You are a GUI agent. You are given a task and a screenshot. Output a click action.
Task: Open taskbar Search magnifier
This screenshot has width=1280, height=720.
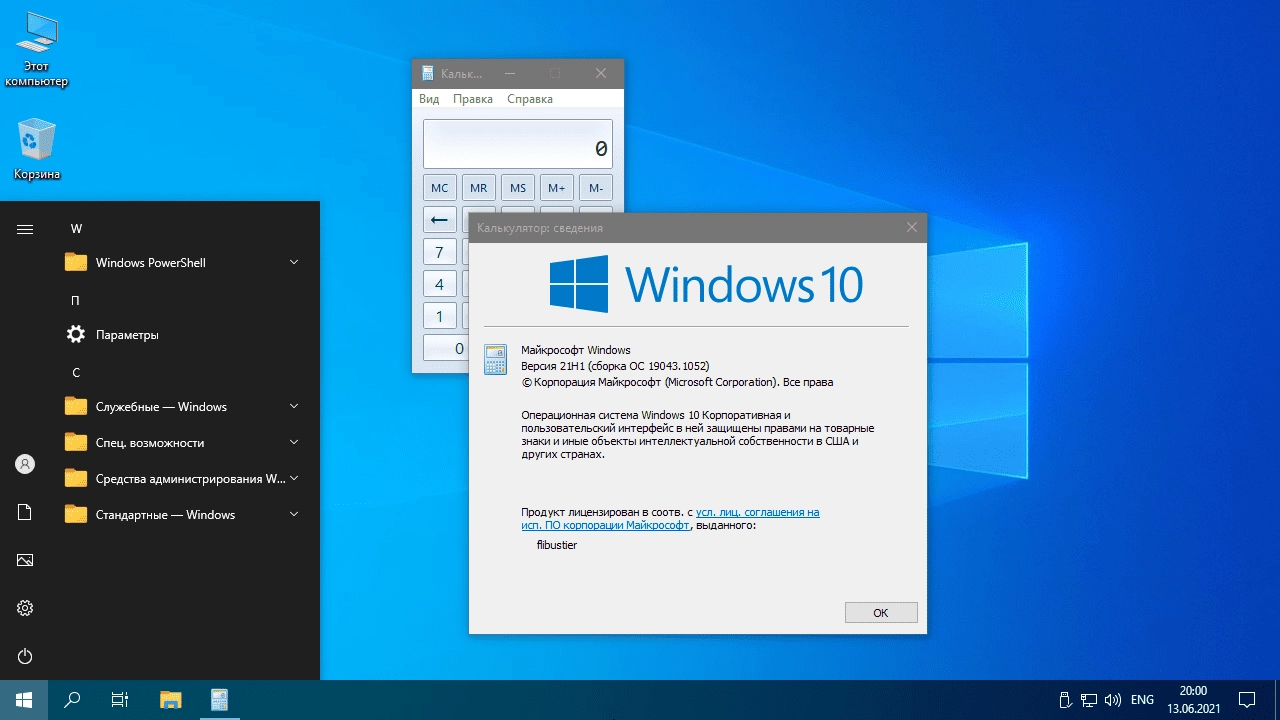pyautogui.click(x=72, y=699)
